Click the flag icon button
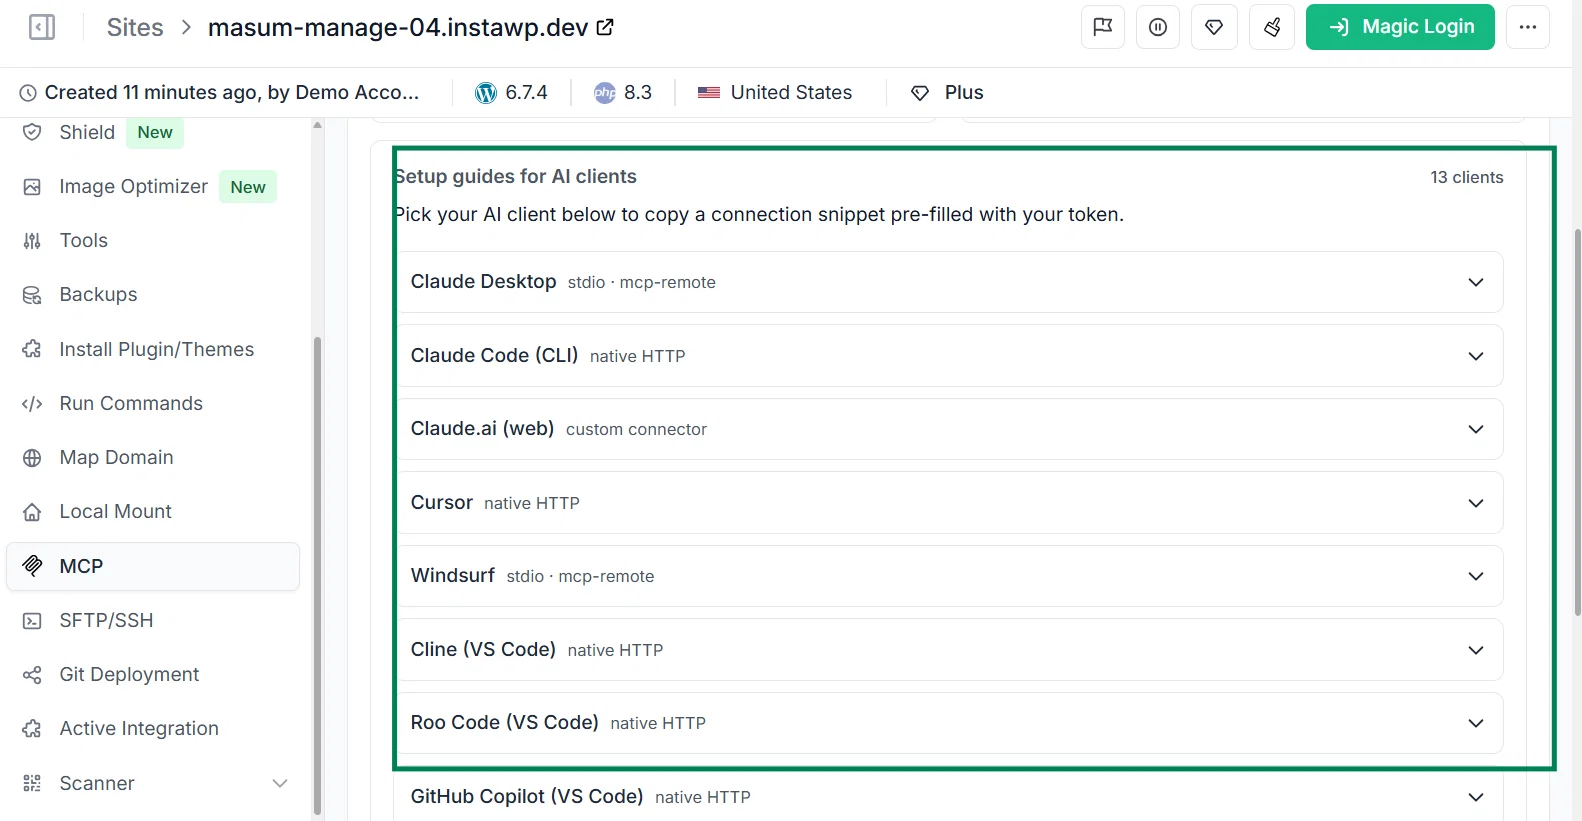 click(x=1103, y=27)
